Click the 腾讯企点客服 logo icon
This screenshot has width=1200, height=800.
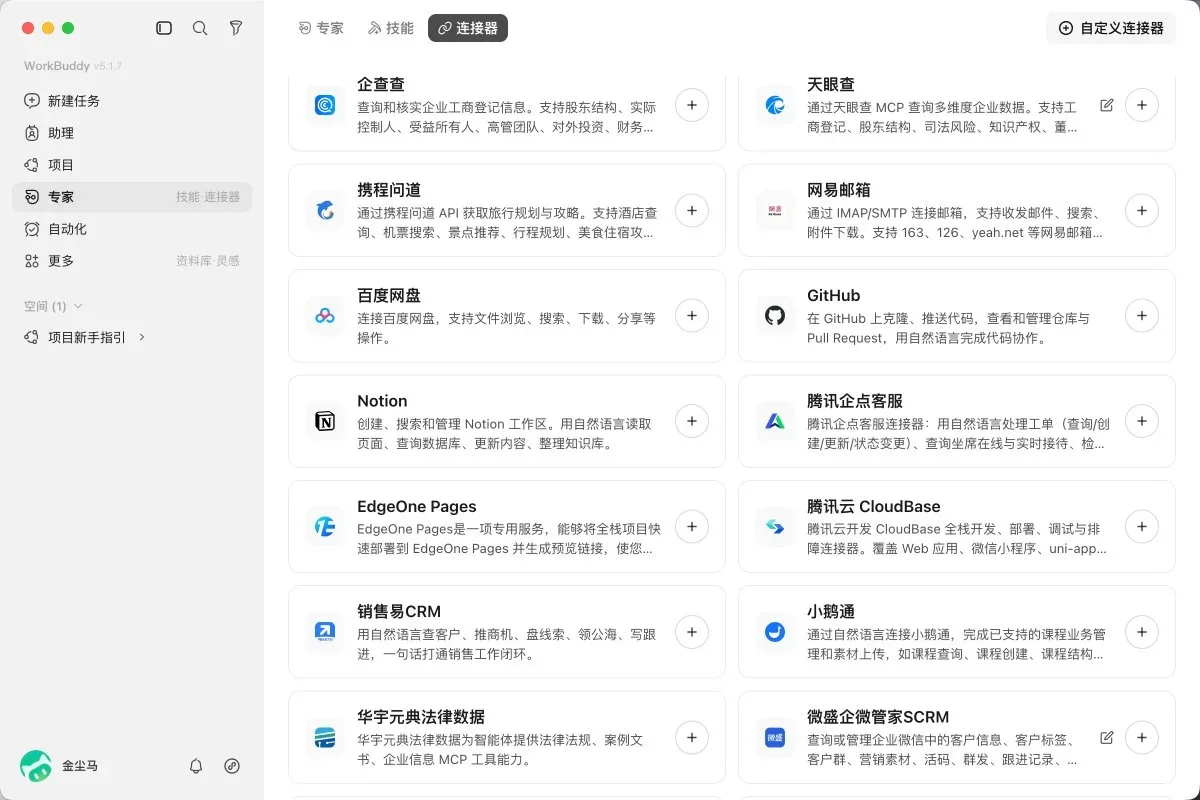point(775,421)
